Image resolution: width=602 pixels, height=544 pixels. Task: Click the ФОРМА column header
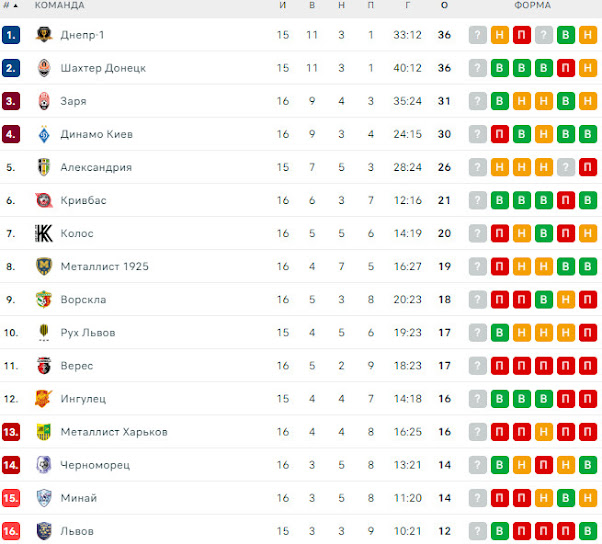533,5
